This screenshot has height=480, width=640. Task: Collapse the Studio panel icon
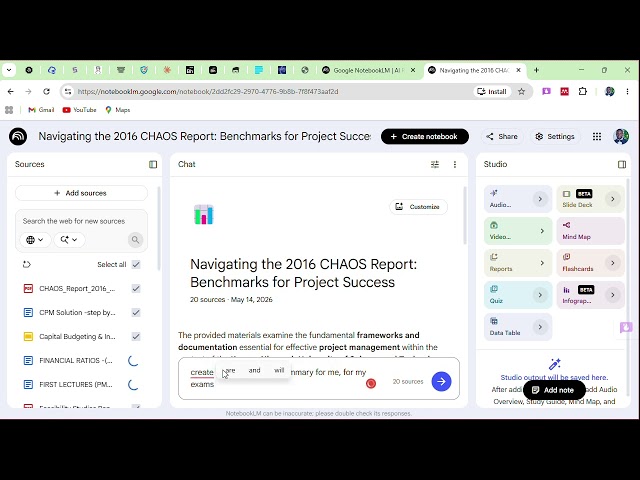(622, 164)
